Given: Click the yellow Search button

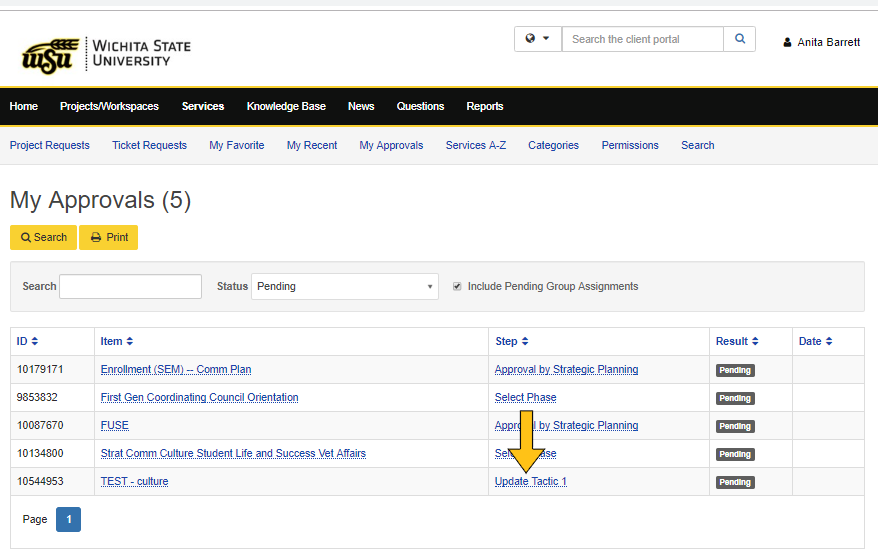Looking at the screenshot, I should pyautogui.click(x=44, y=237).
